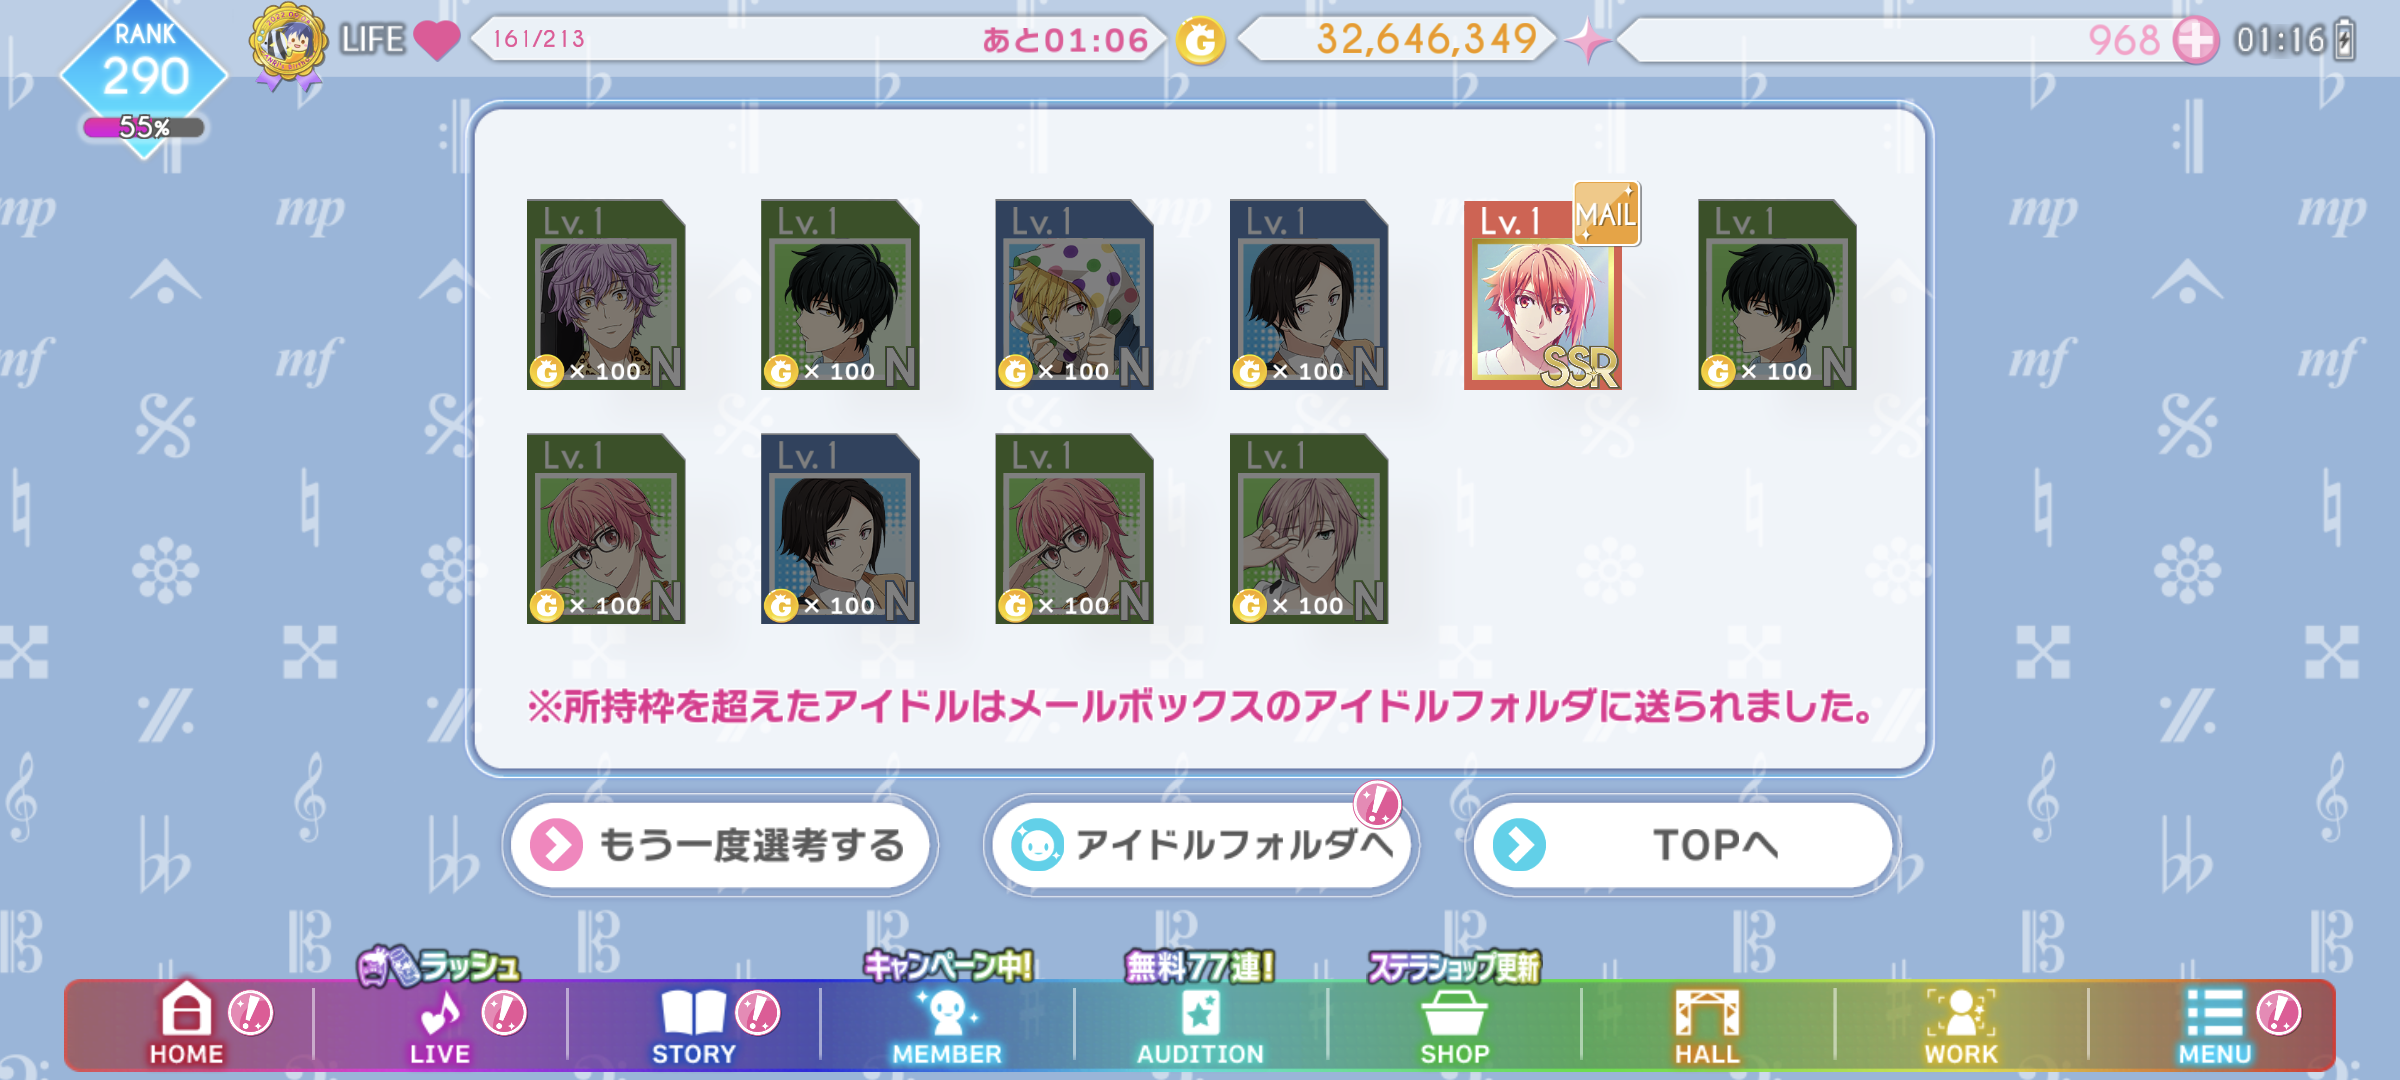Image resolution: width=2400 pixels, height=1080 pixels.
Task: Tap the pink plus icon beside 968
Action: click(2196, 41)
